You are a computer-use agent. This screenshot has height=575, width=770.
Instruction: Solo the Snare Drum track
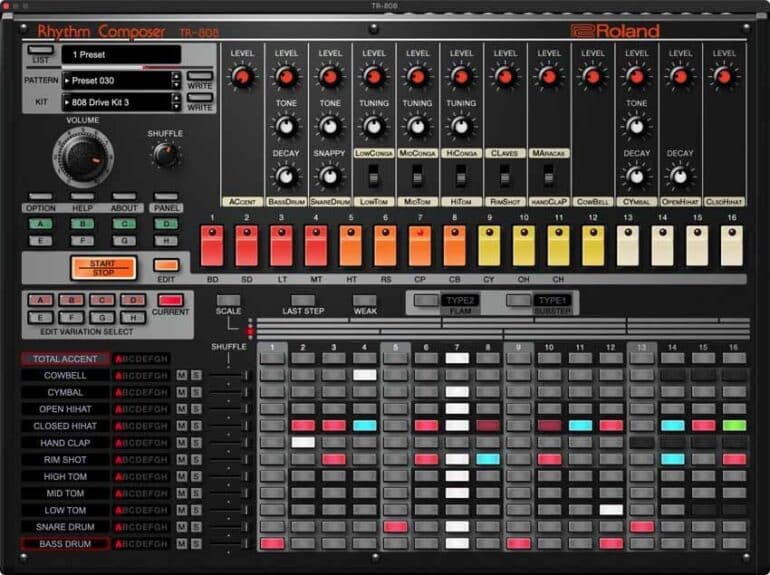[x=196, y=526]
